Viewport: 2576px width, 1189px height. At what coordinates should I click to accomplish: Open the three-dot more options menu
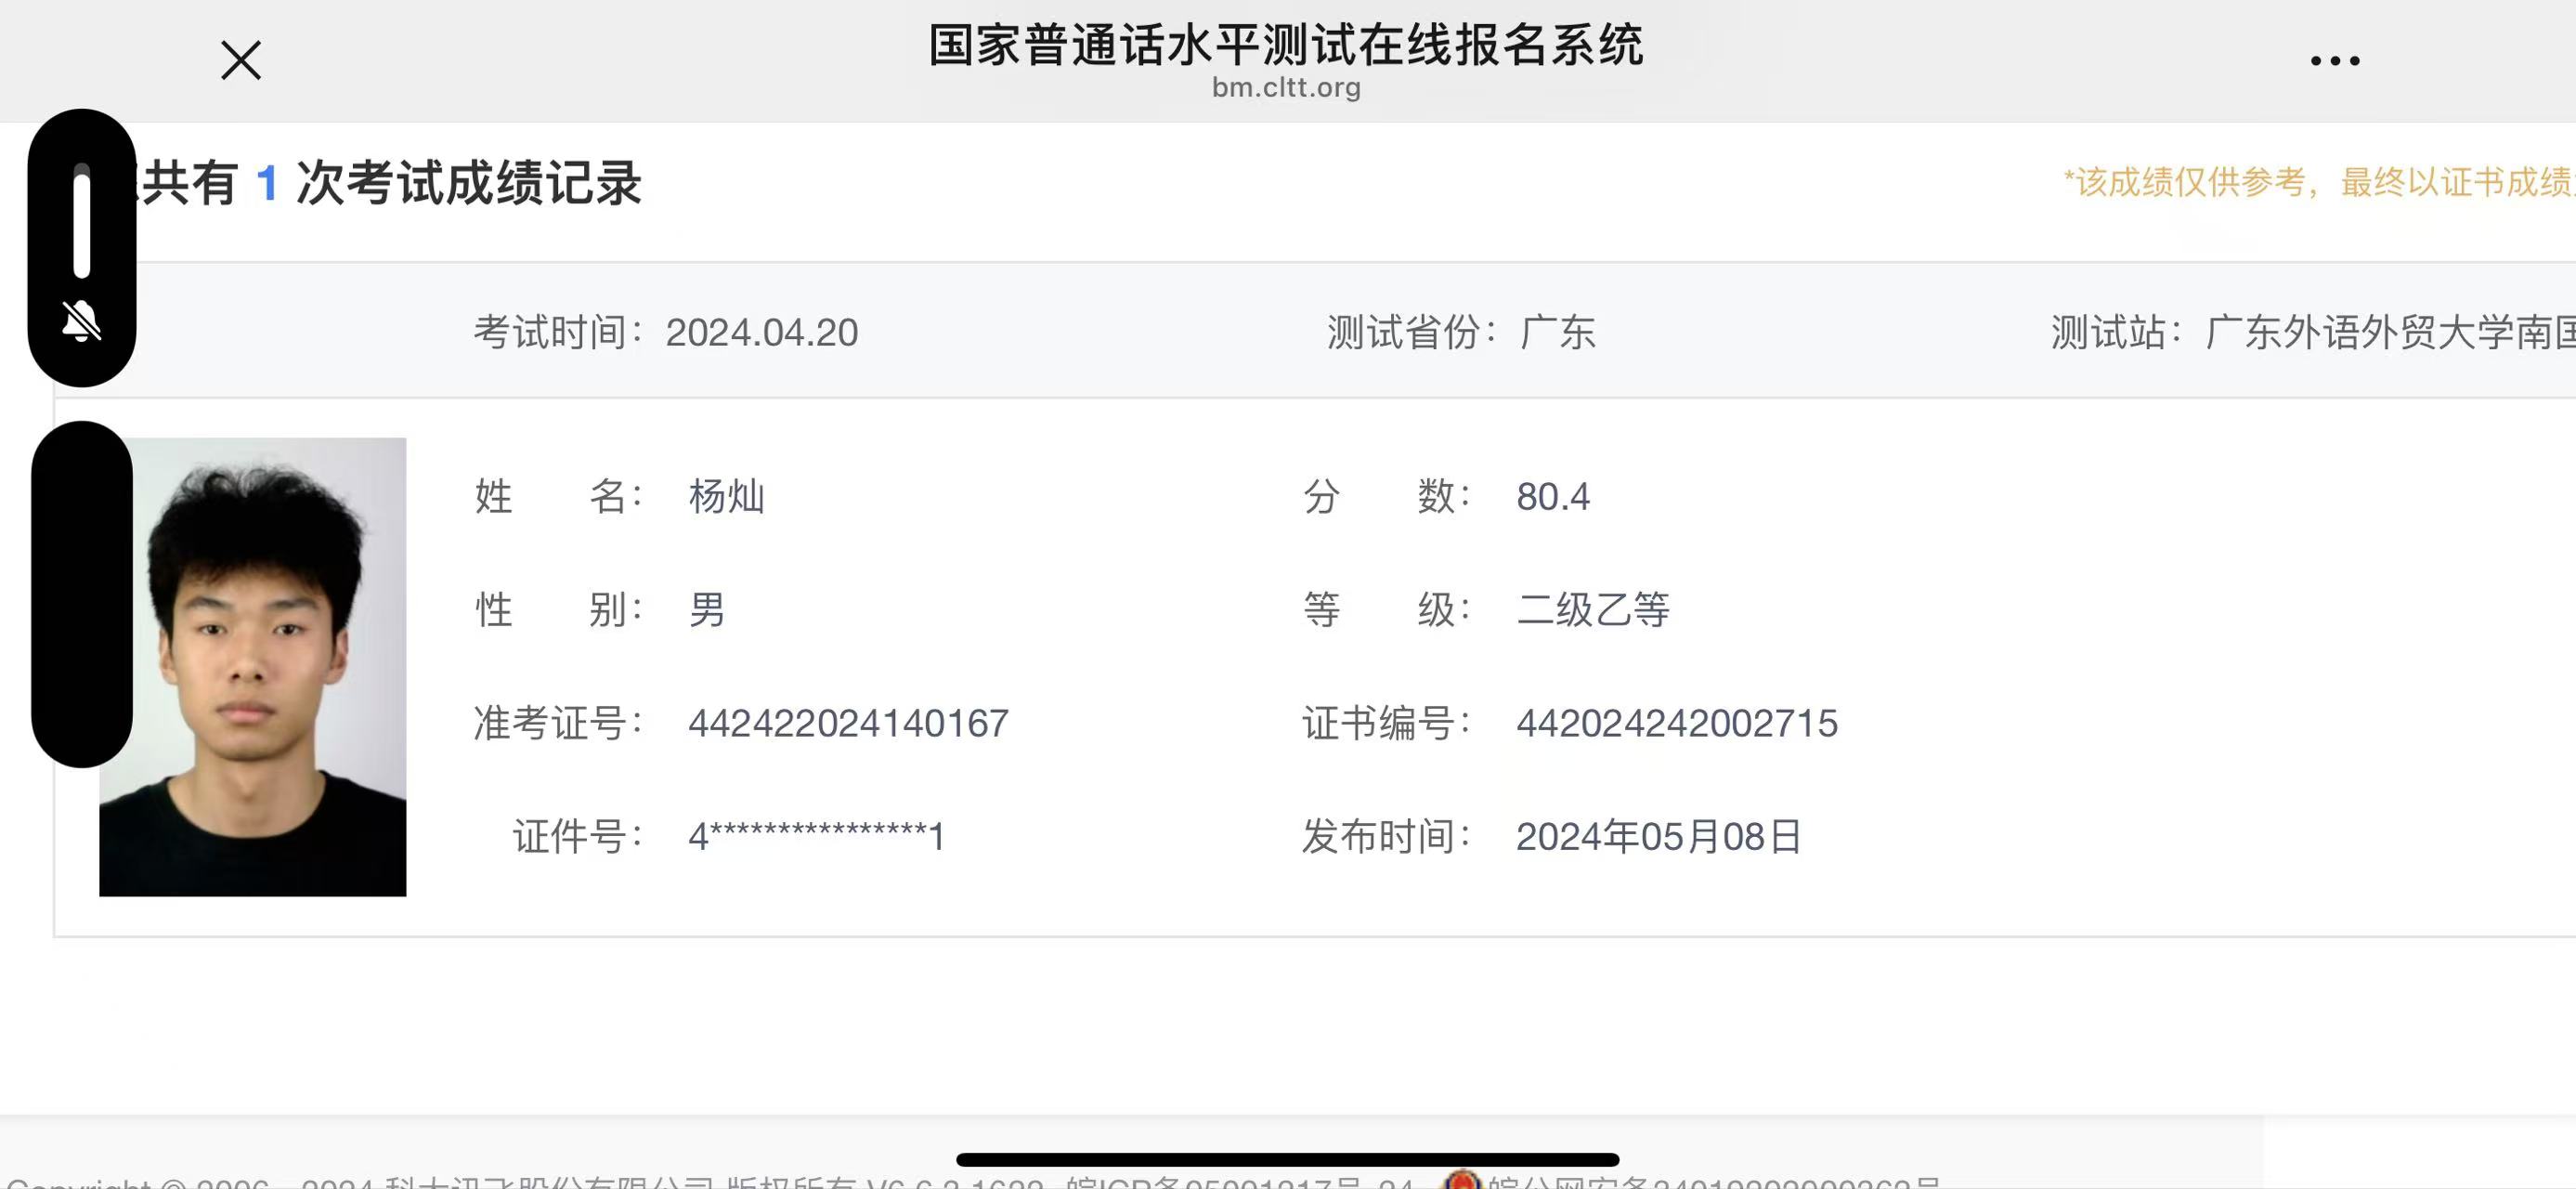tap(2334, 61)
